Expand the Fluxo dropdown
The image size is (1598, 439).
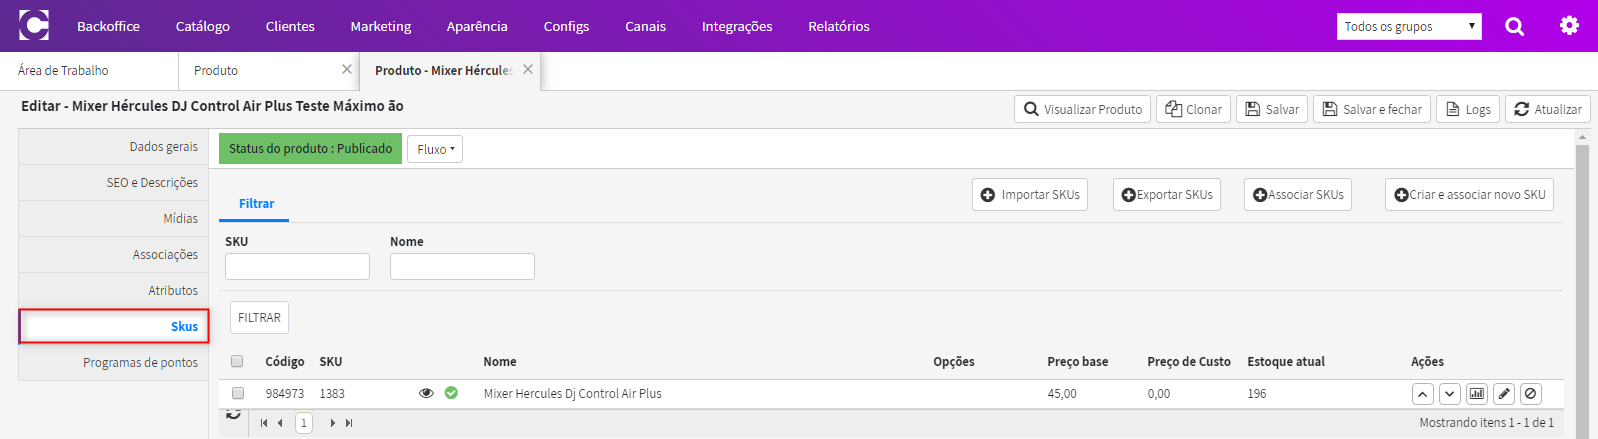(x=435, y=149)
